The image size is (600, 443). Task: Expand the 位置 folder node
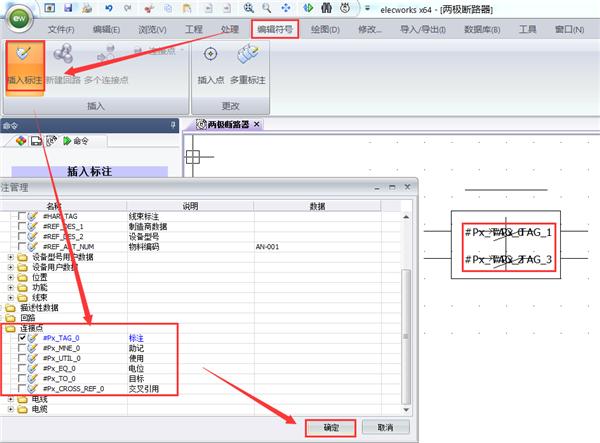tap(11, 277)
